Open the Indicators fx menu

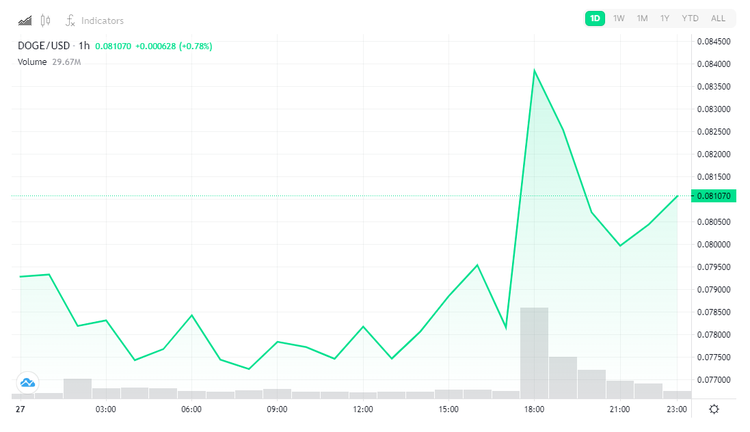[94, 20]
